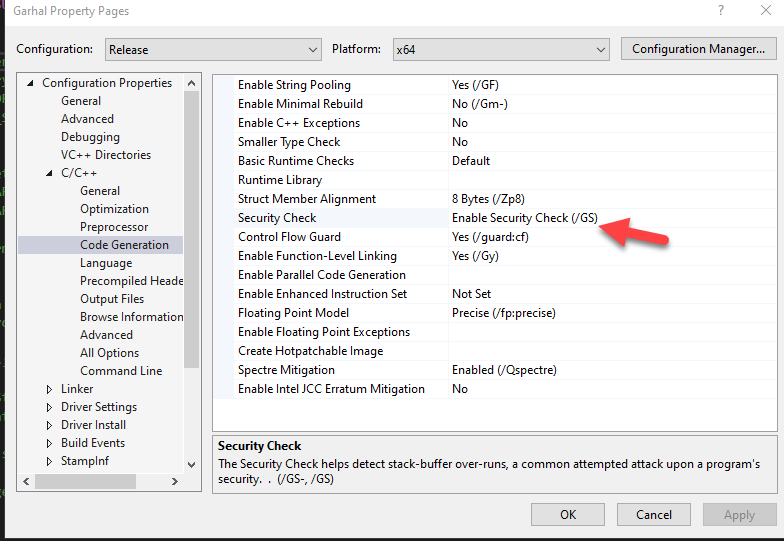Click the 8 Bytes (/Zp8) value
The width and height of the screenshot is (784, 541).
click(488, 199)
